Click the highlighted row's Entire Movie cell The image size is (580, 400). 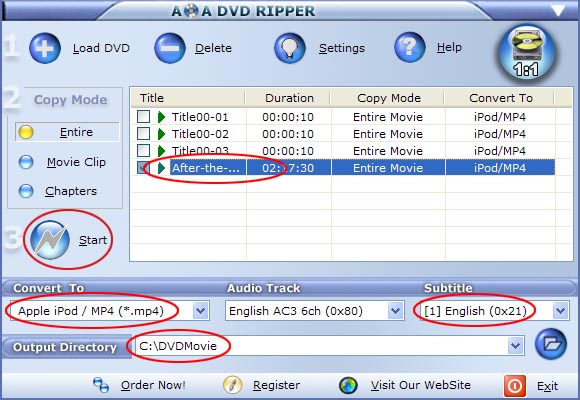coord(388,168)
